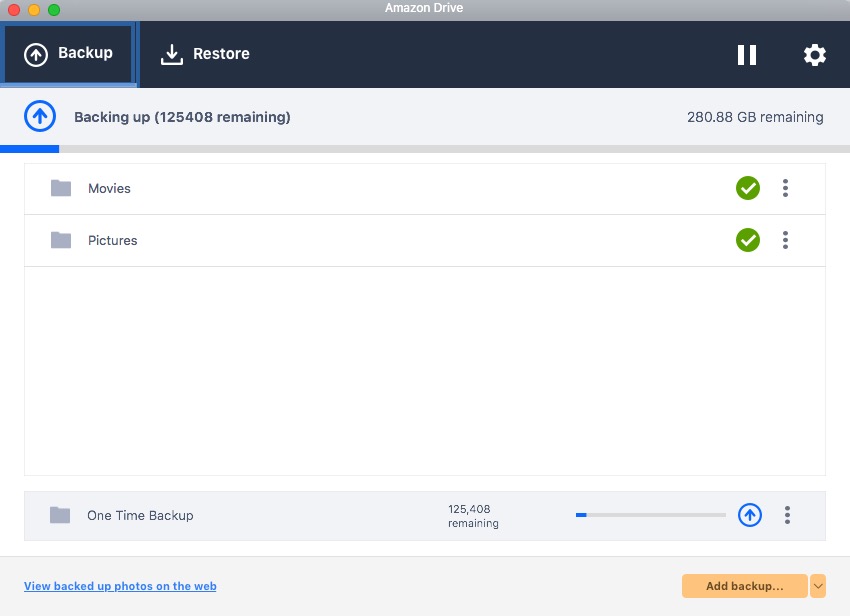Open settings via the gear icon
This screenshot has height=616, width=850.
[814, 55]
